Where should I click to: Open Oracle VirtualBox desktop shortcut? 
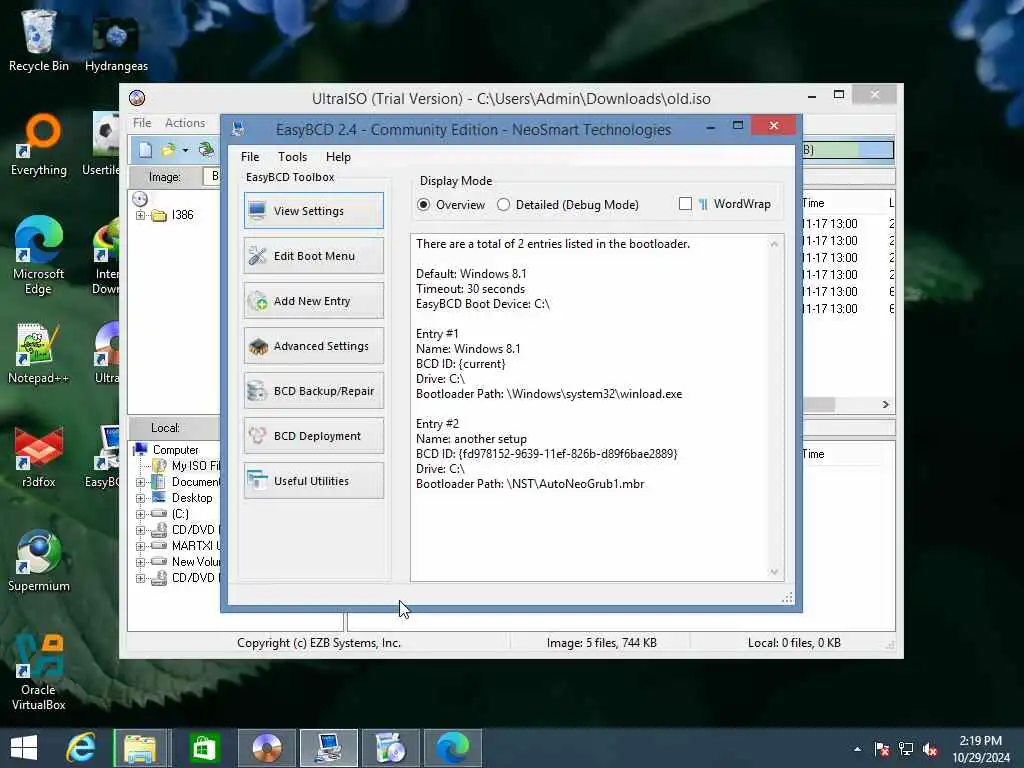pyautogui.click(x=39, y=672)
